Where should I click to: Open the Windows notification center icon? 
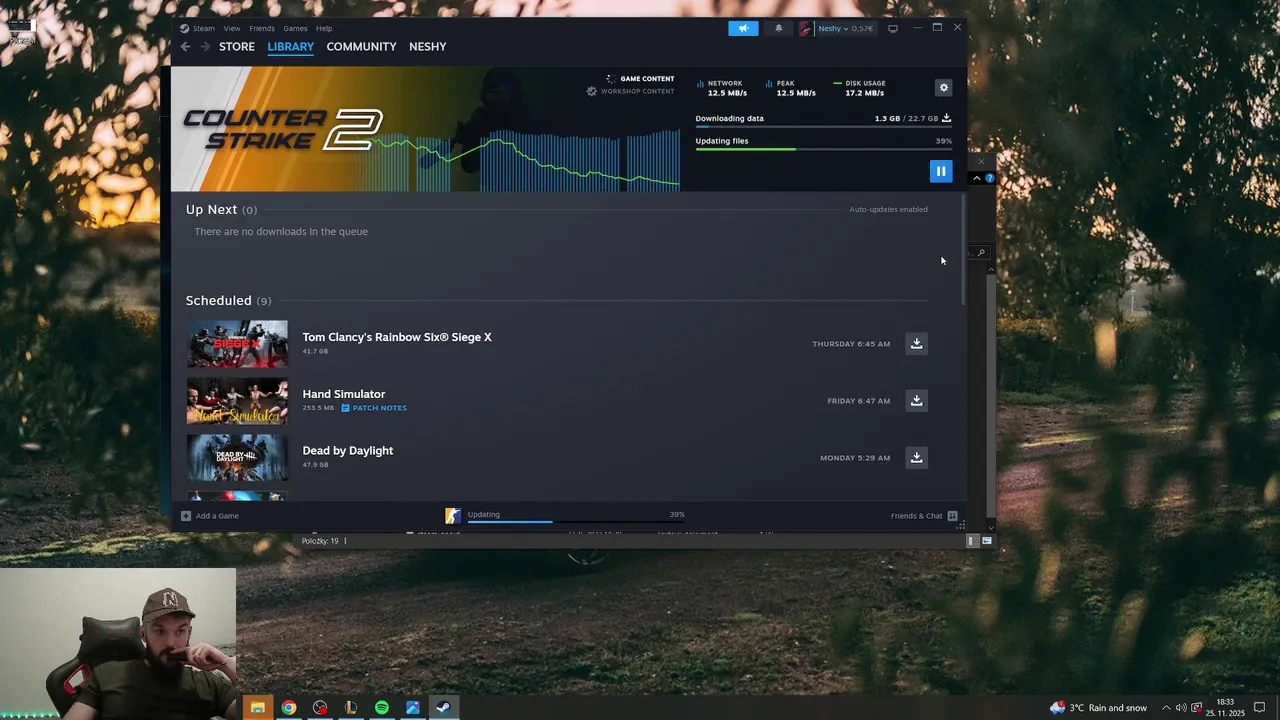pos(1259,708)
